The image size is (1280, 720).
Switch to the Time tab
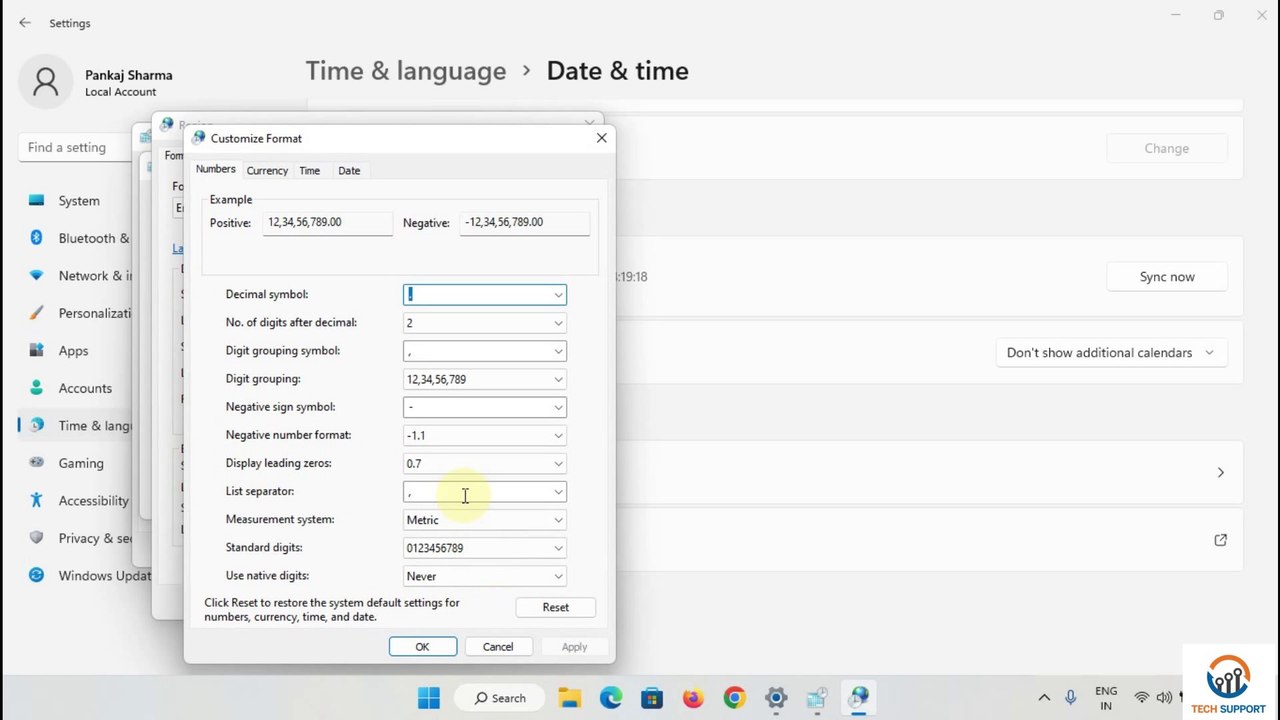pos(310,171)
